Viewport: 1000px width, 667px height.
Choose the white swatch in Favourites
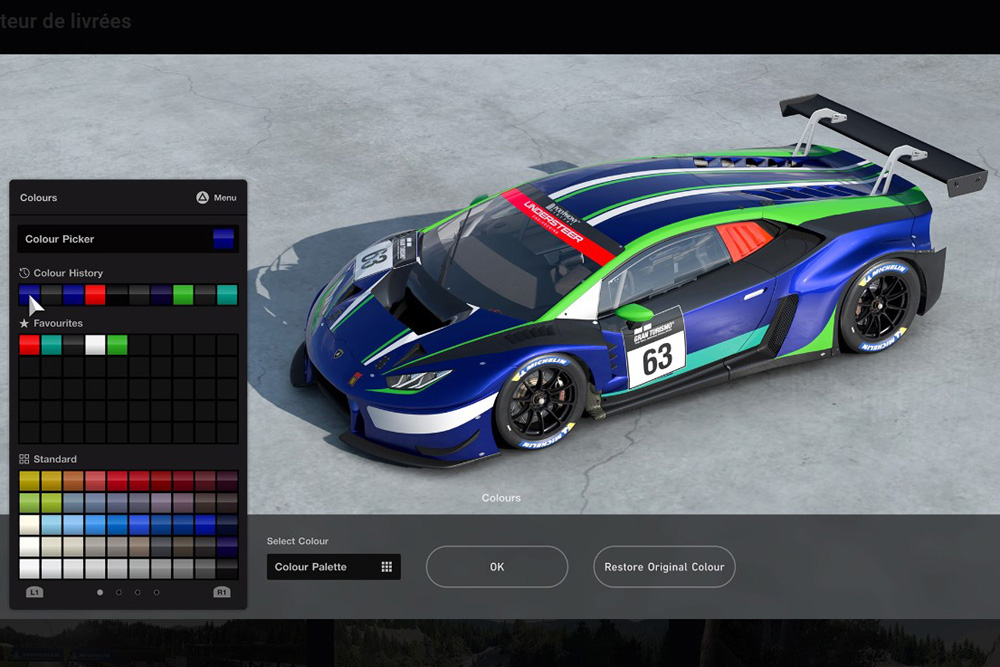[x=95, y=345]
